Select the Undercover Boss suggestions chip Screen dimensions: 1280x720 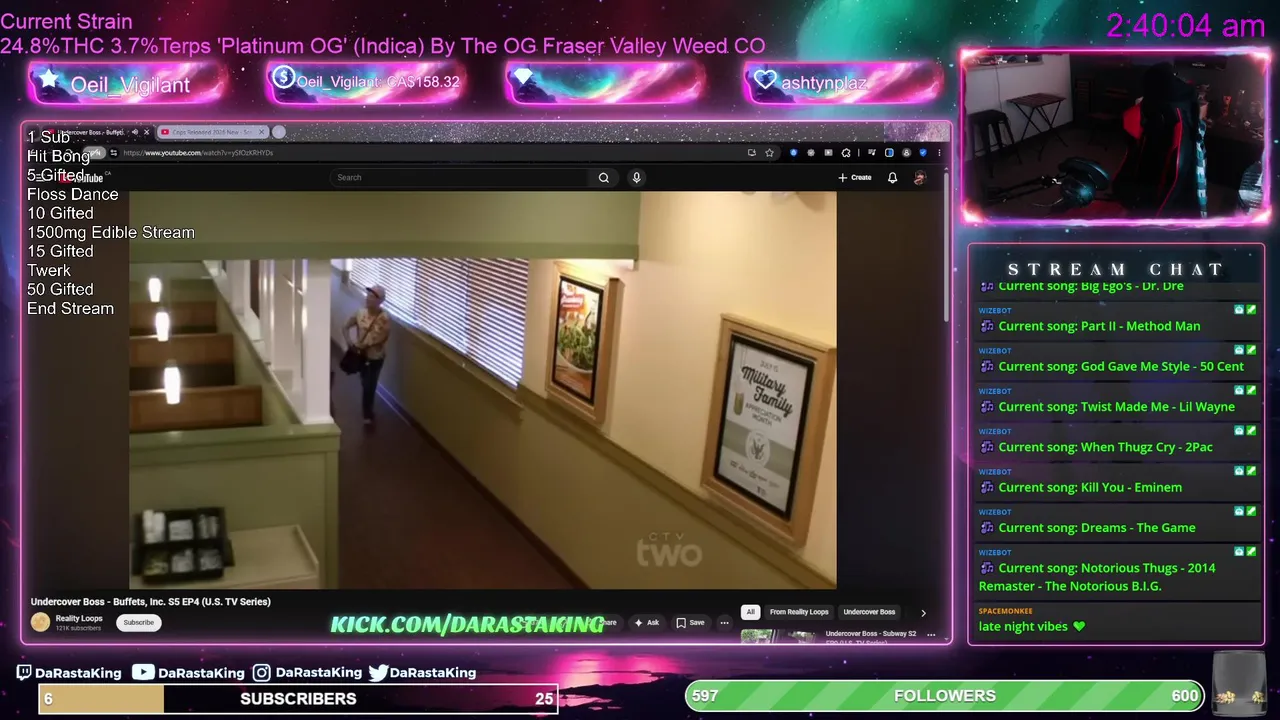(x=869, y=612)
